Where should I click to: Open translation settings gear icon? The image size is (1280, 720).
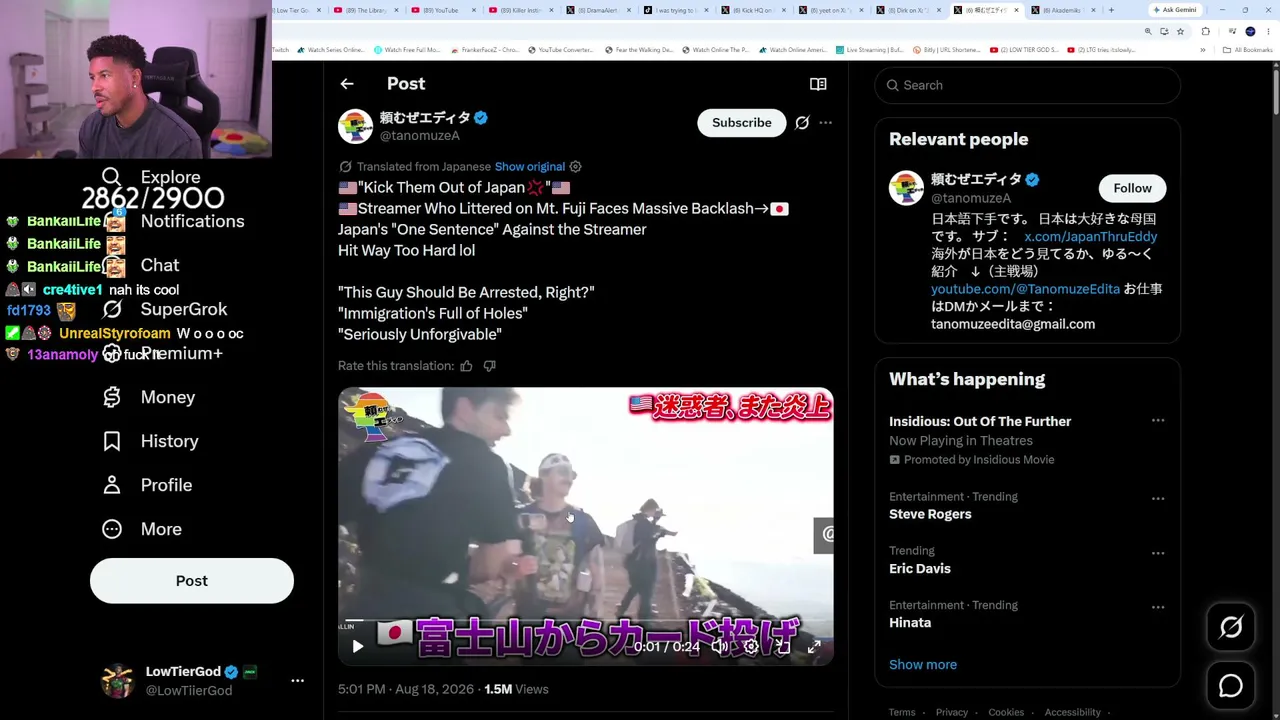click(x=575, y=167)
